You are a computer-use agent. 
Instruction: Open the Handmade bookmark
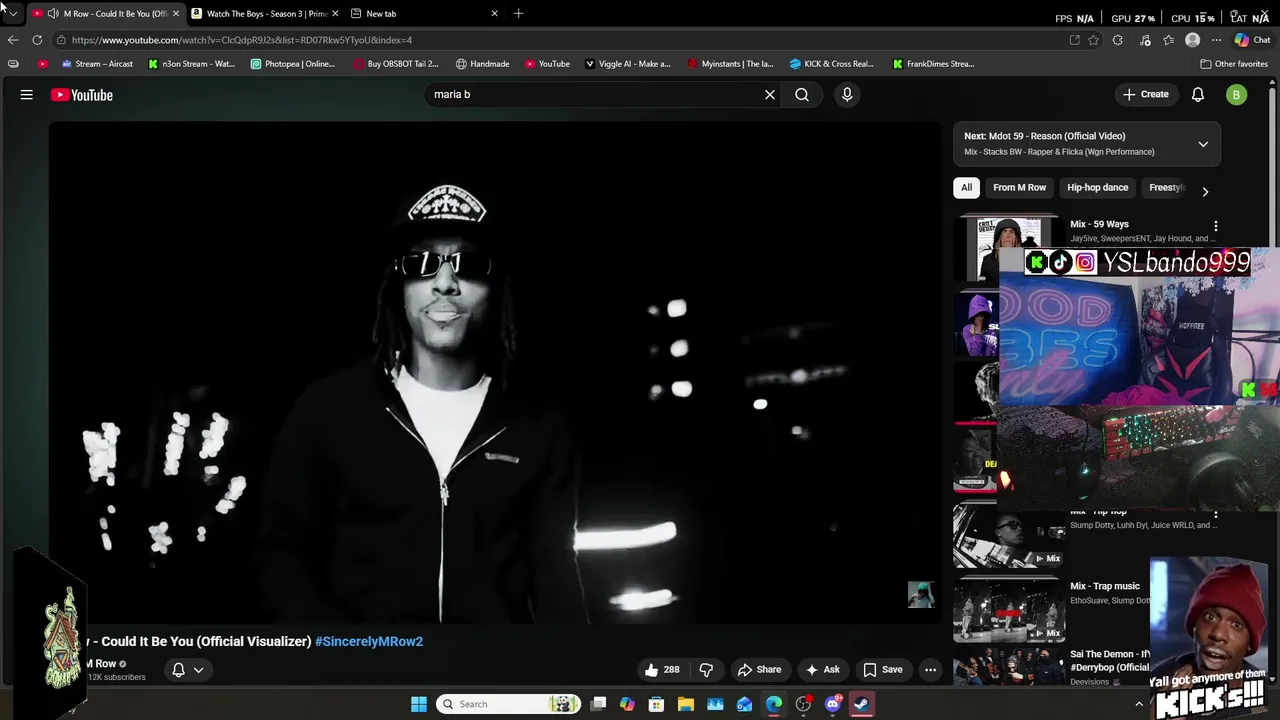[482, 64]
